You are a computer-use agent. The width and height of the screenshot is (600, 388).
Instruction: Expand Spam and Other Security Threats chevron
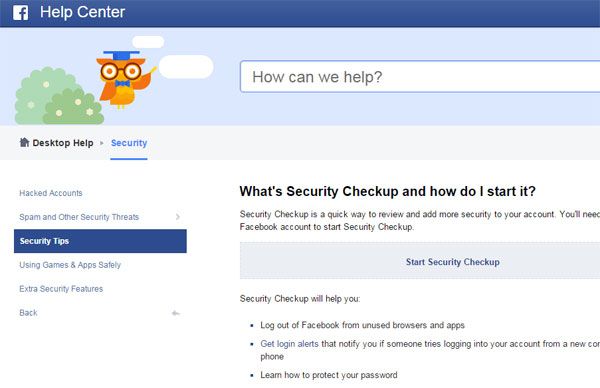click(x=178, y=217)
